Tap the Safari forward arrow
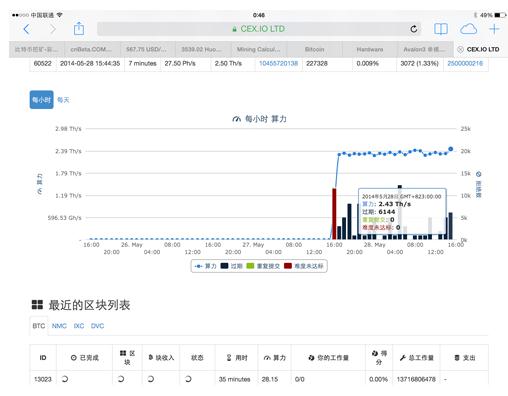Image resolution: width=508 pixels, height=396 pixels. coord(52,29)
